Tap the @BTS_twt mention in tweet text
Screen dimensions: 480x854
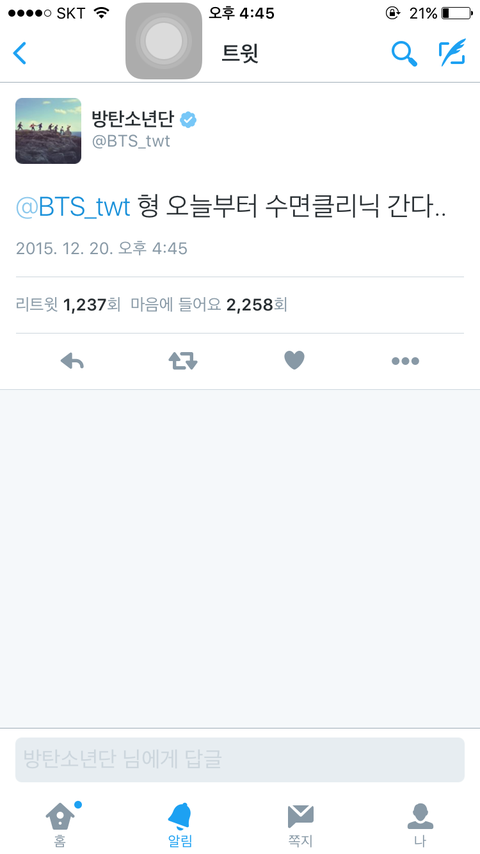(73, 208)
